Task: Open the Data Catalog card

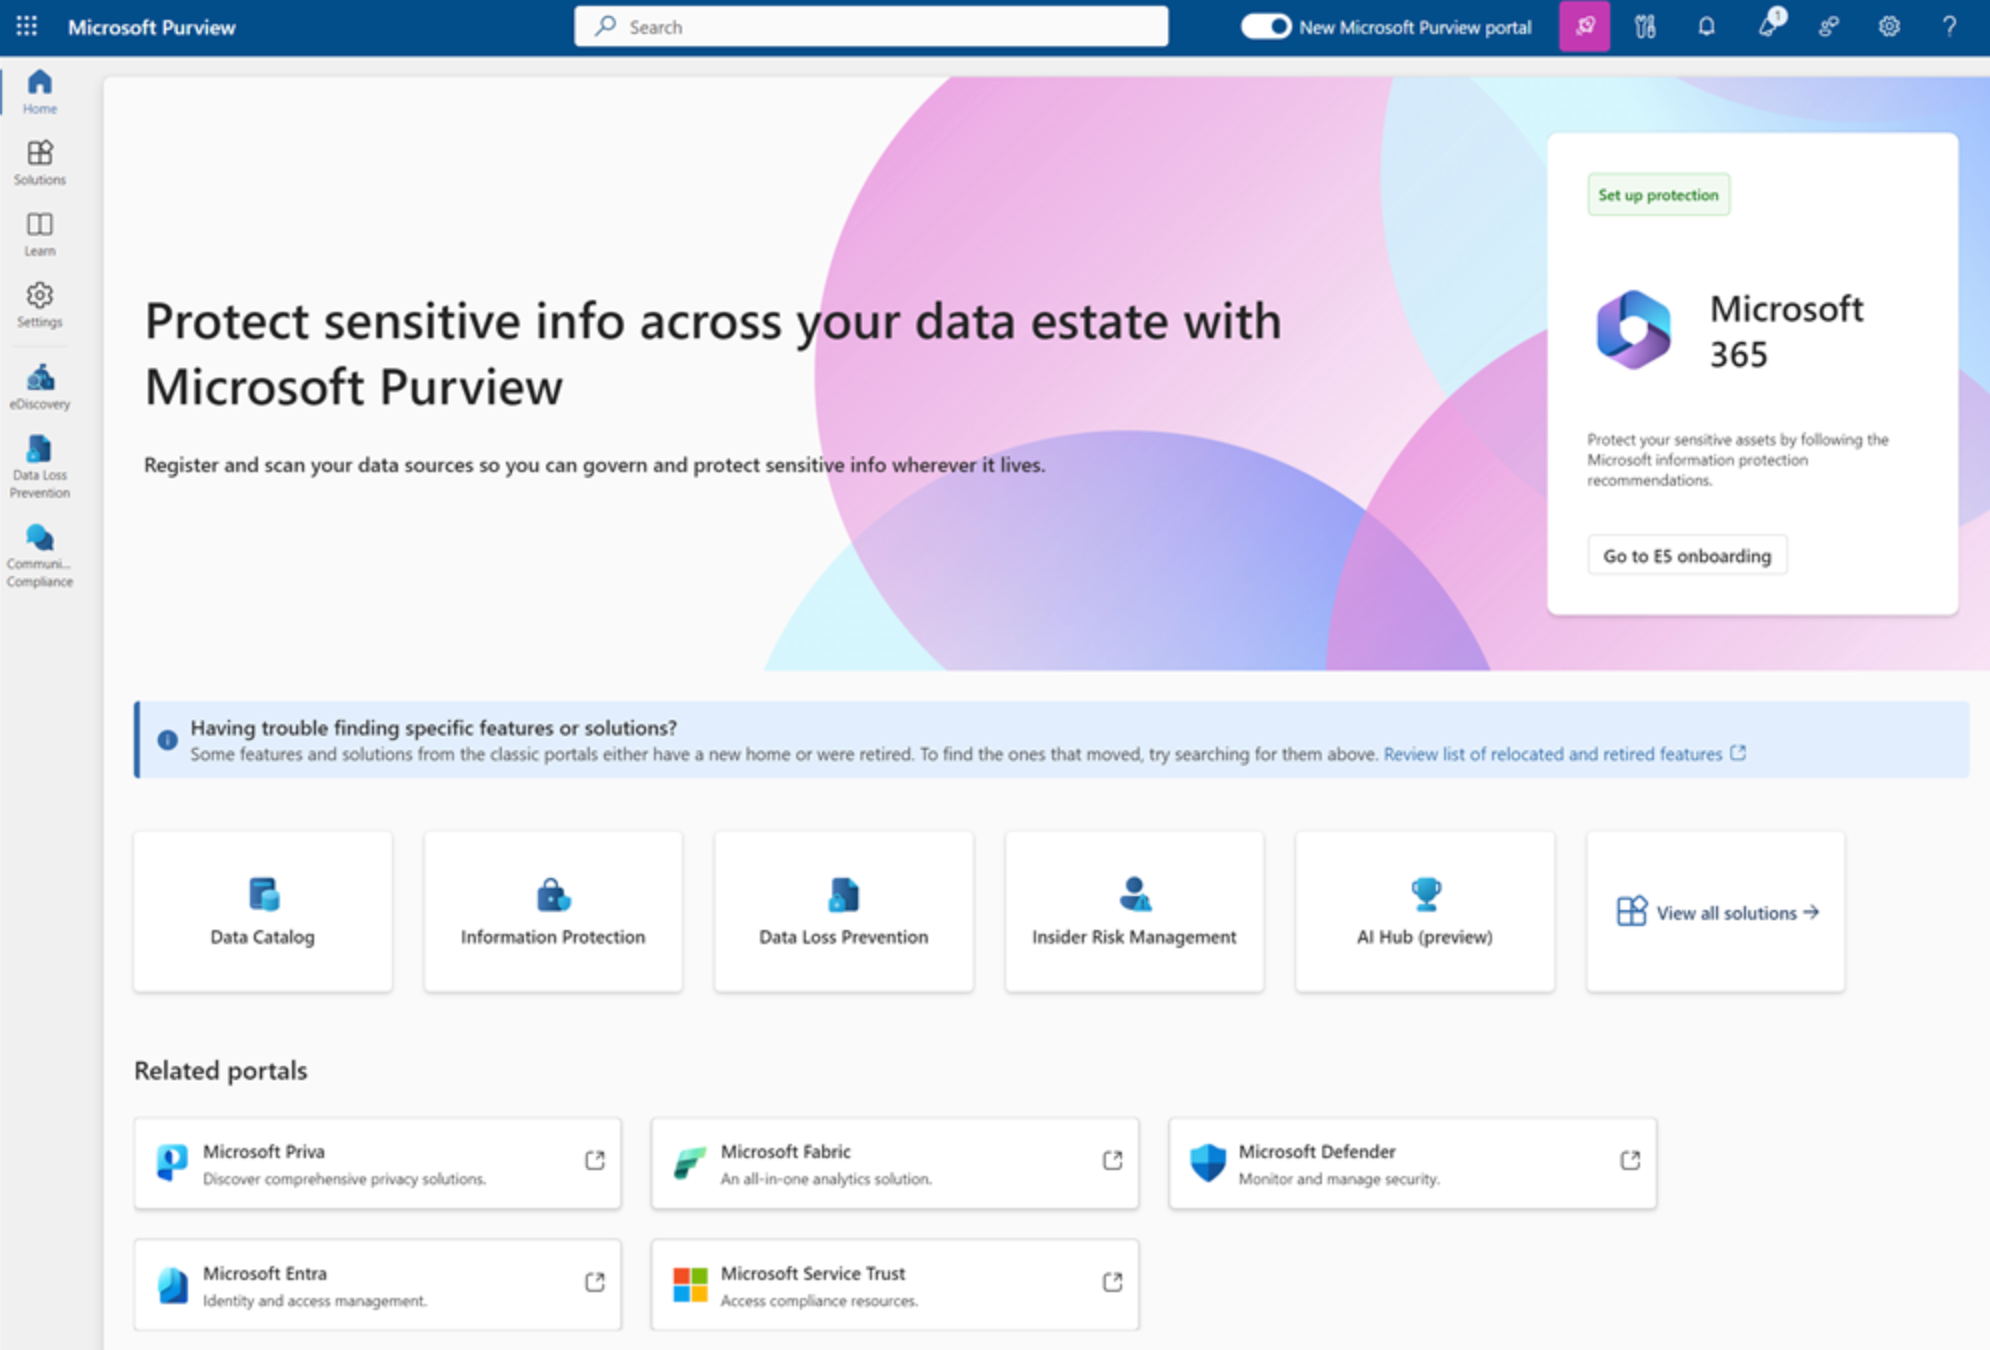Action: (263, 911)
